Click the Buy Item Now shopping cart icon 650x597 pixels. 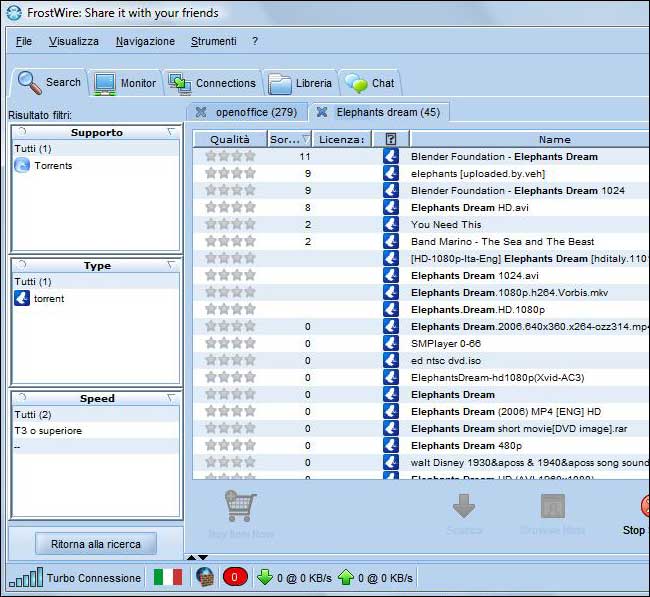pyautogui.click(x=241, y=507)
